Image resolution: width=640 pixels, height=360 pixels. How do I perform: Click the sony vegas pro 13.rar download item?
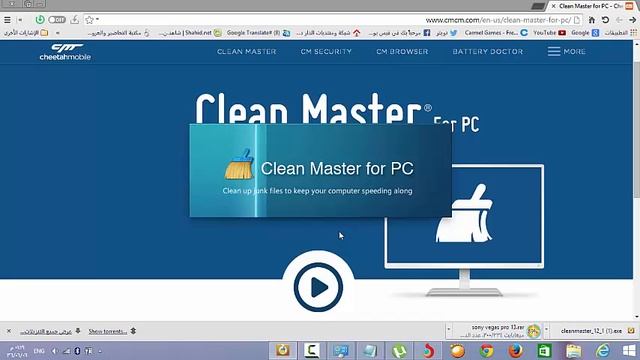coord(497,331)
